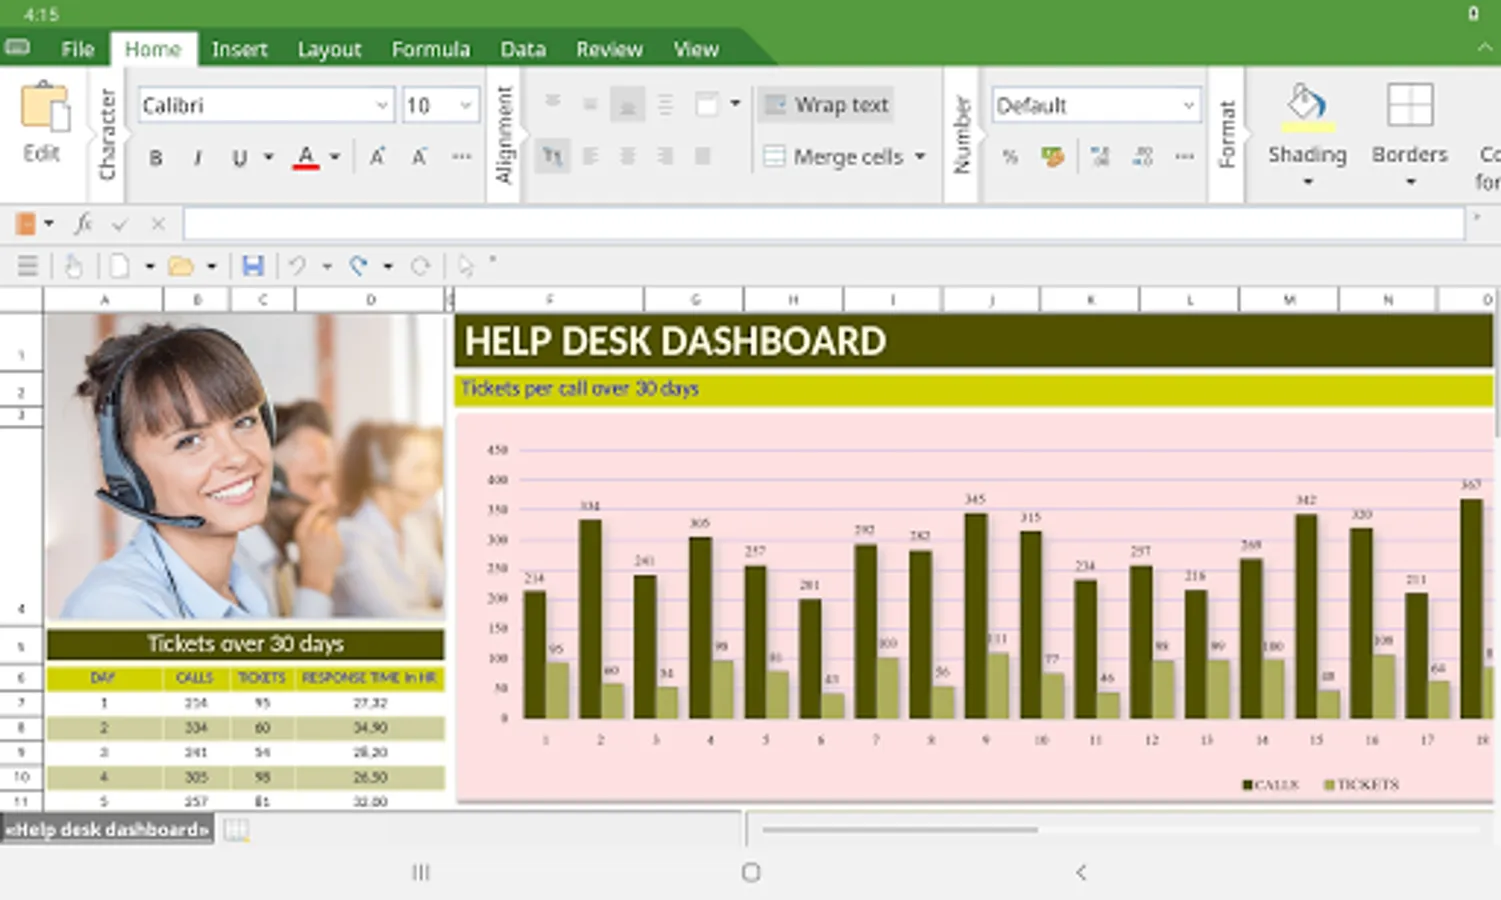Open the function (fx) insert icon
The image size is (1501, 900).
click(x=84, y=224)
